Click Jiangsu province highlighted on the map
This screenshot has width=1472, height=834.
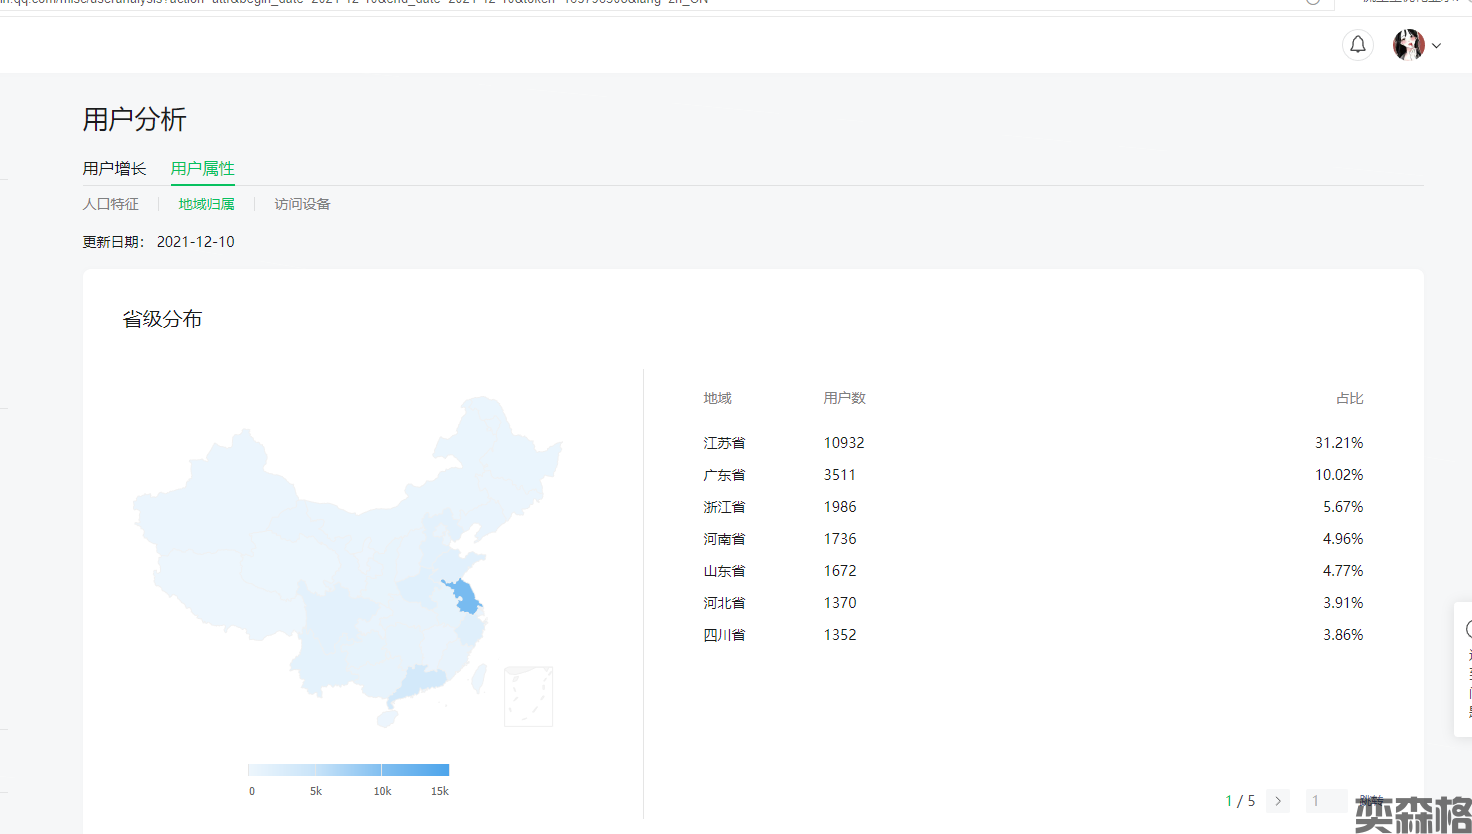[463, 597]
